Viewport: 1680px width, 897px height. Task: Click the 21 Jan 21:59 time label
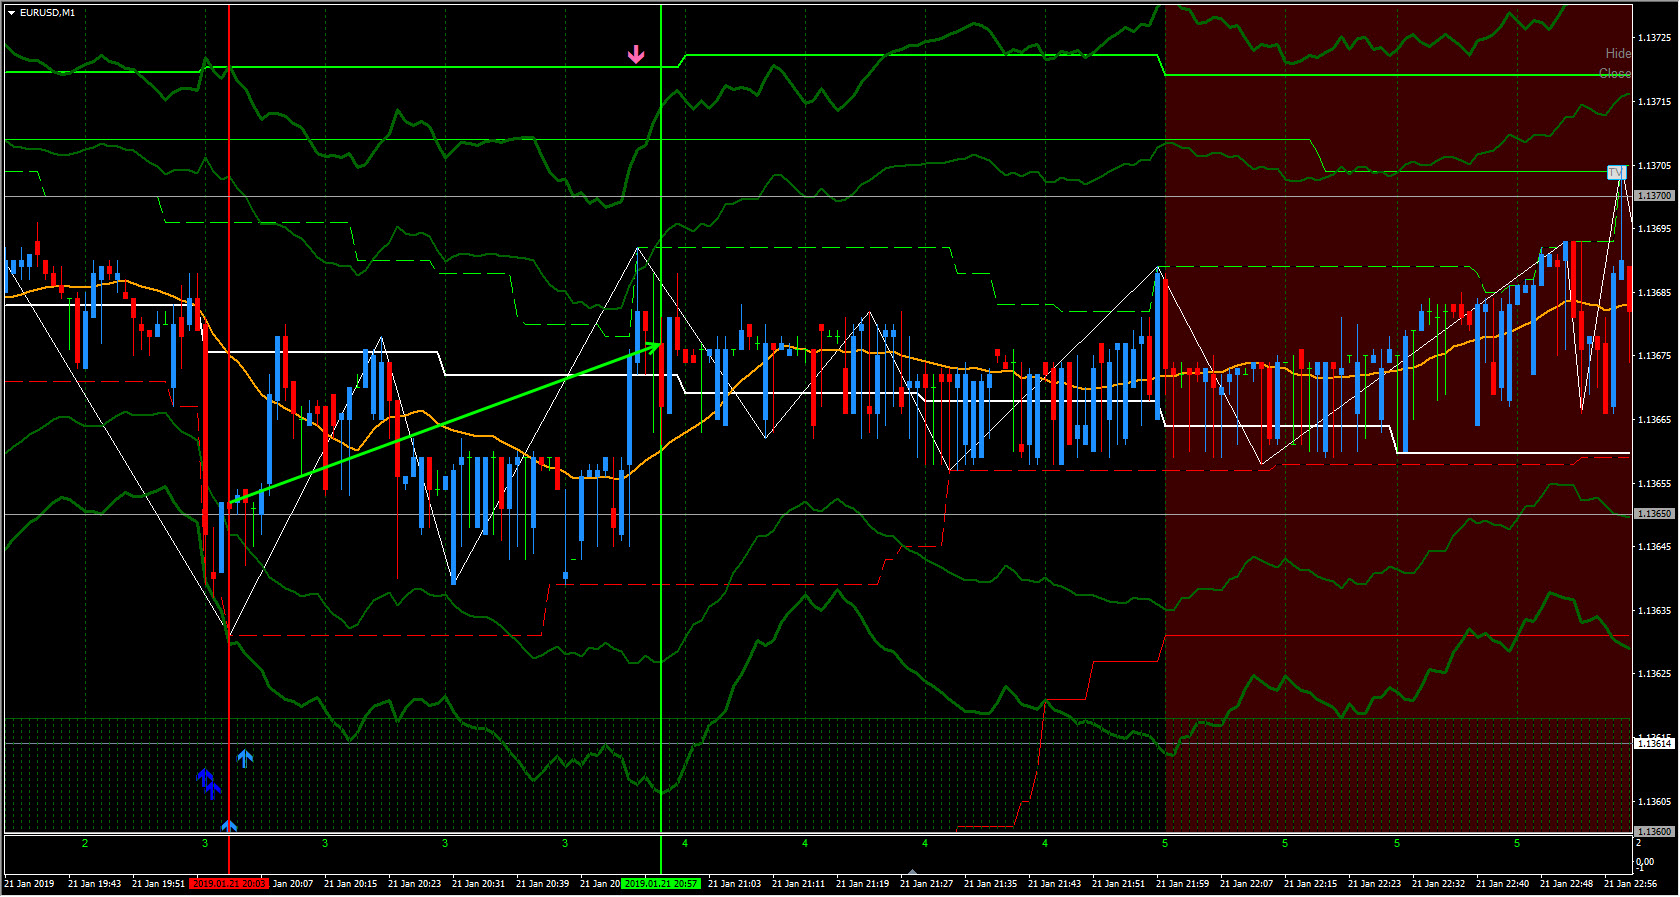(x=1182, y=884)
